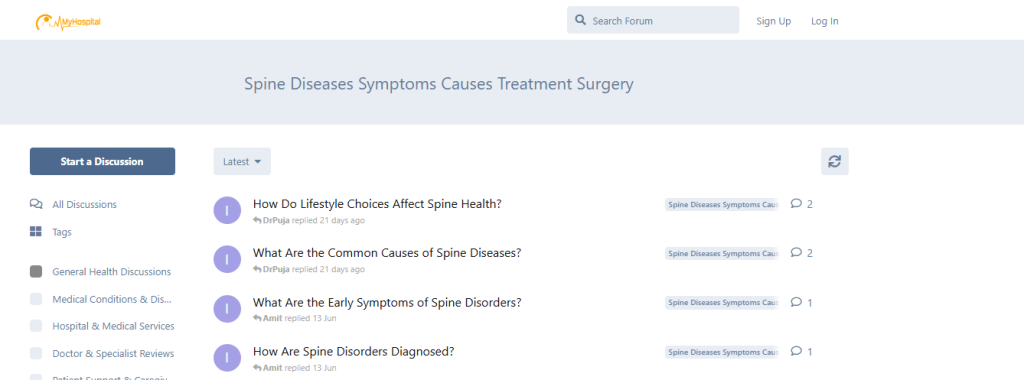
Task: Start a Discussion
Action: 103,161
